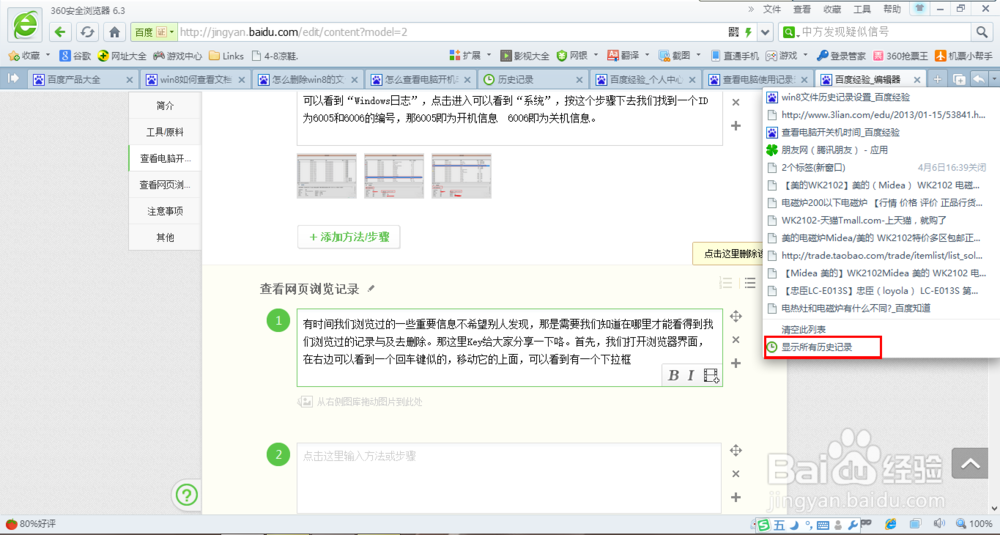Click 添加方法/步骤 button
1000x535 pixels.
point(349,237)
